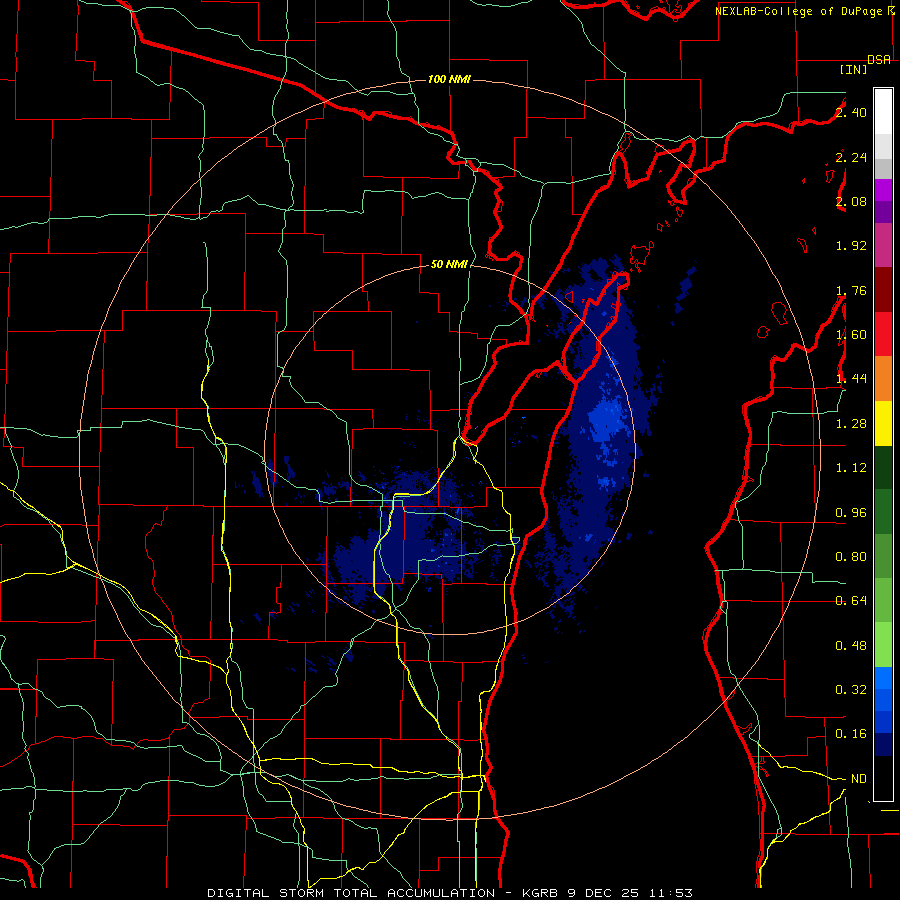The height and width of the screenshot is (900, 900).
Task: Select the darkest green swatch near 1.12
Action: [x=883, y=468]
